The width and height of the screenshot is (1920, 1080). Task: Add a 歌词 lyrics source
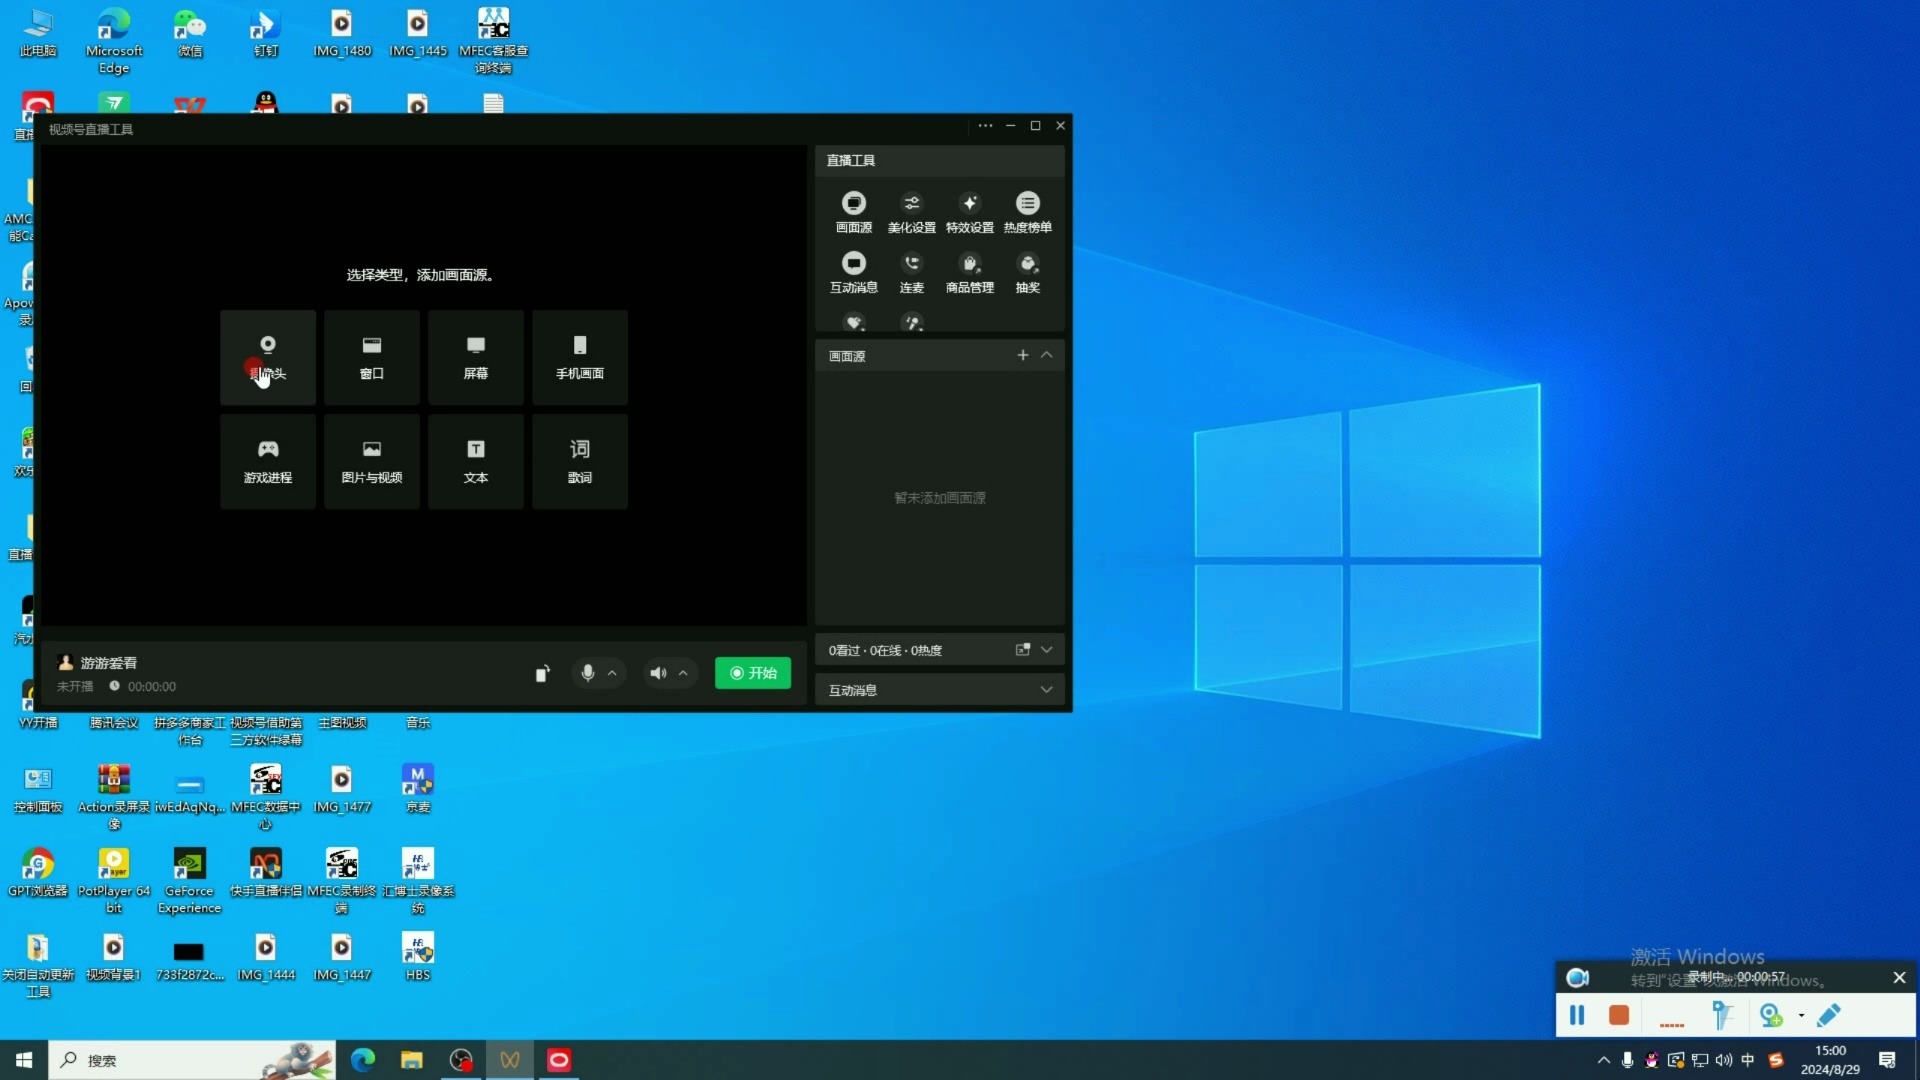(580, 461)
